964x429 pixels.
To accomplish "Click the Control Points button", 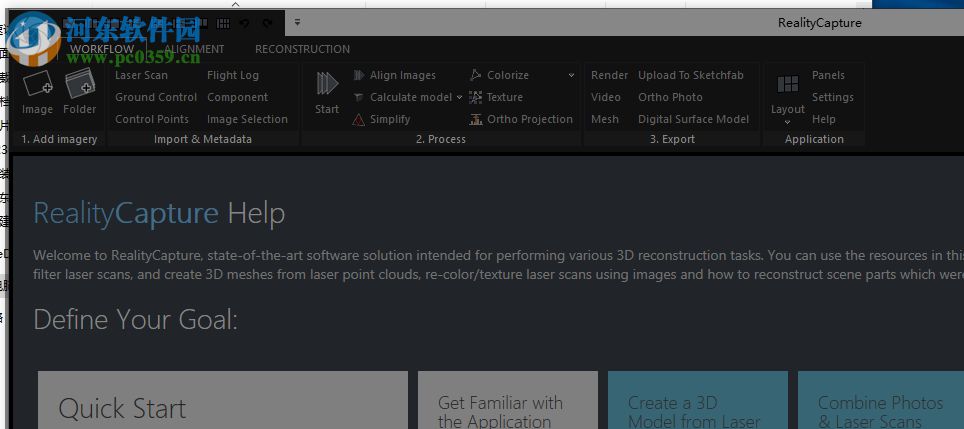I will (x=152, y=119).
